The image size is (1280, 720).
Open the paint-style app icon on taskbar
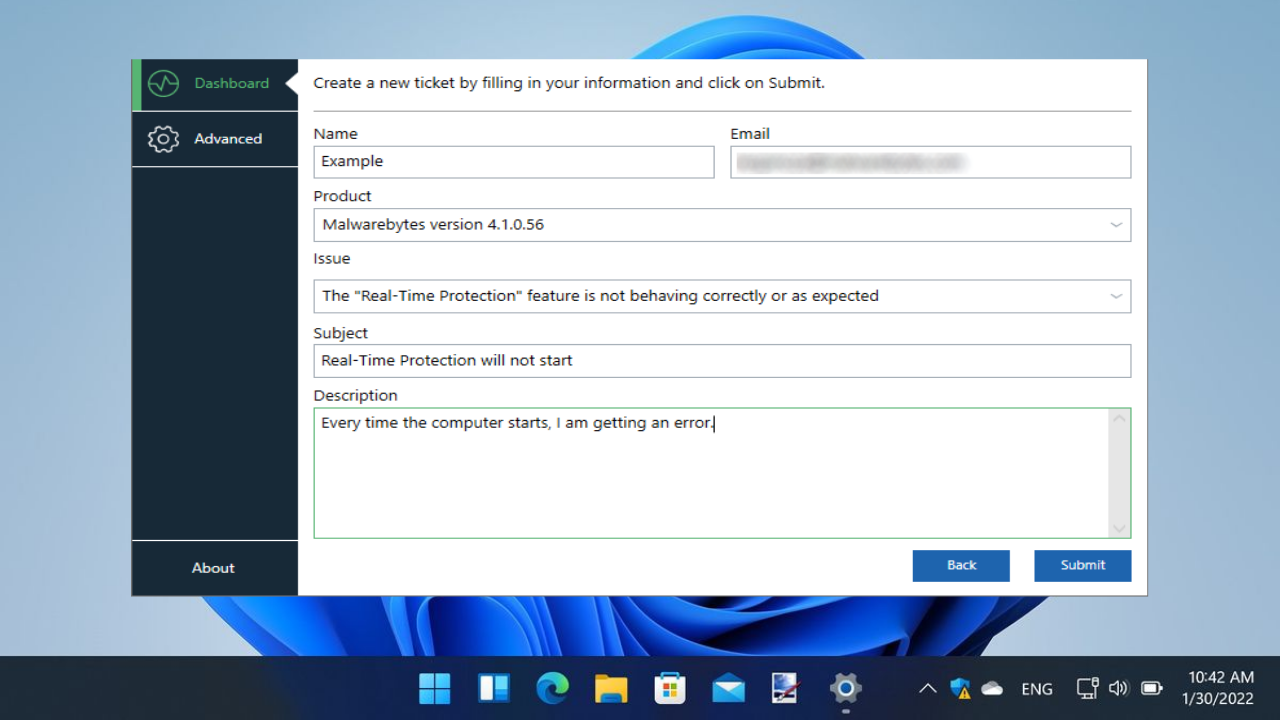click(x=787, y=688)
